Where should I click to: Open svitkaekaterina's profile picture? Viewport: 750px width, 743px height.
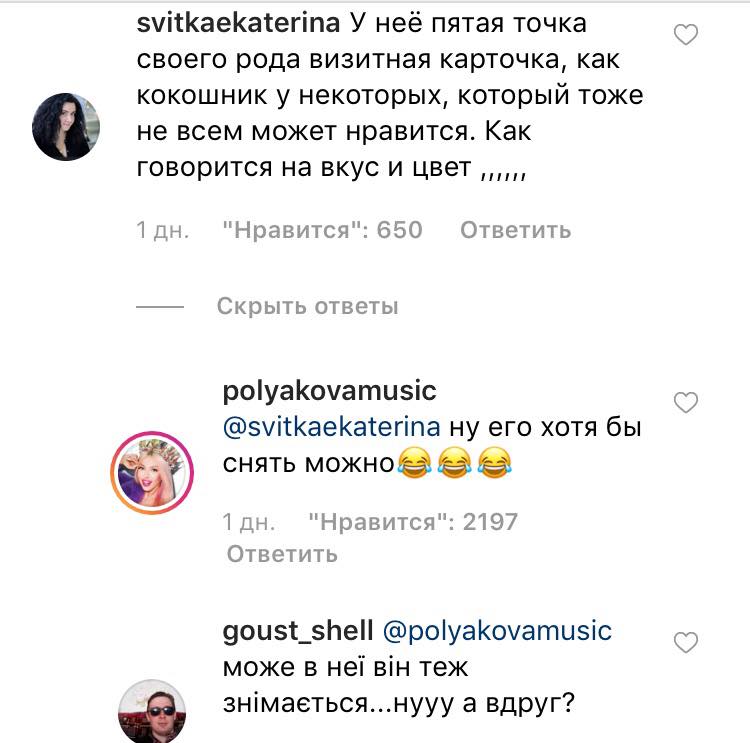tap(66, 127)
